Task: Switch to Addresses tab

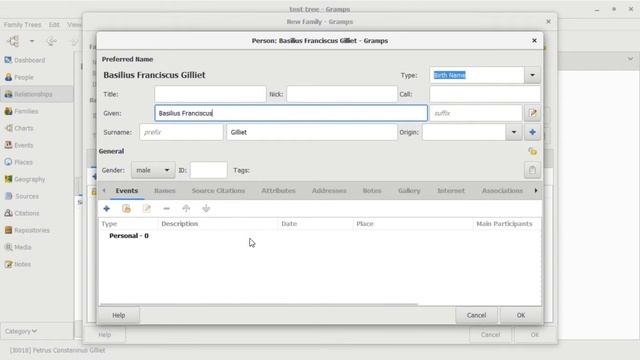Action: [x=329, y=191]
